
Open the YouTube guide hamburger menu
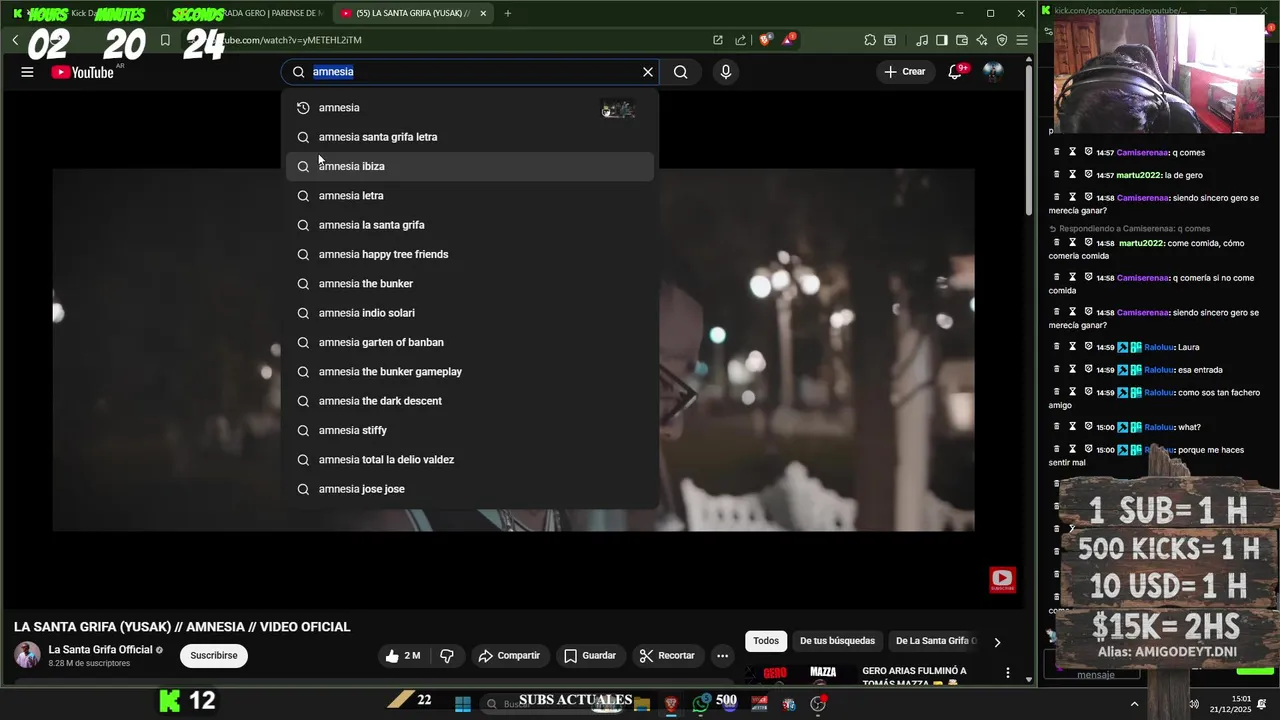click(x=27, y=72)
